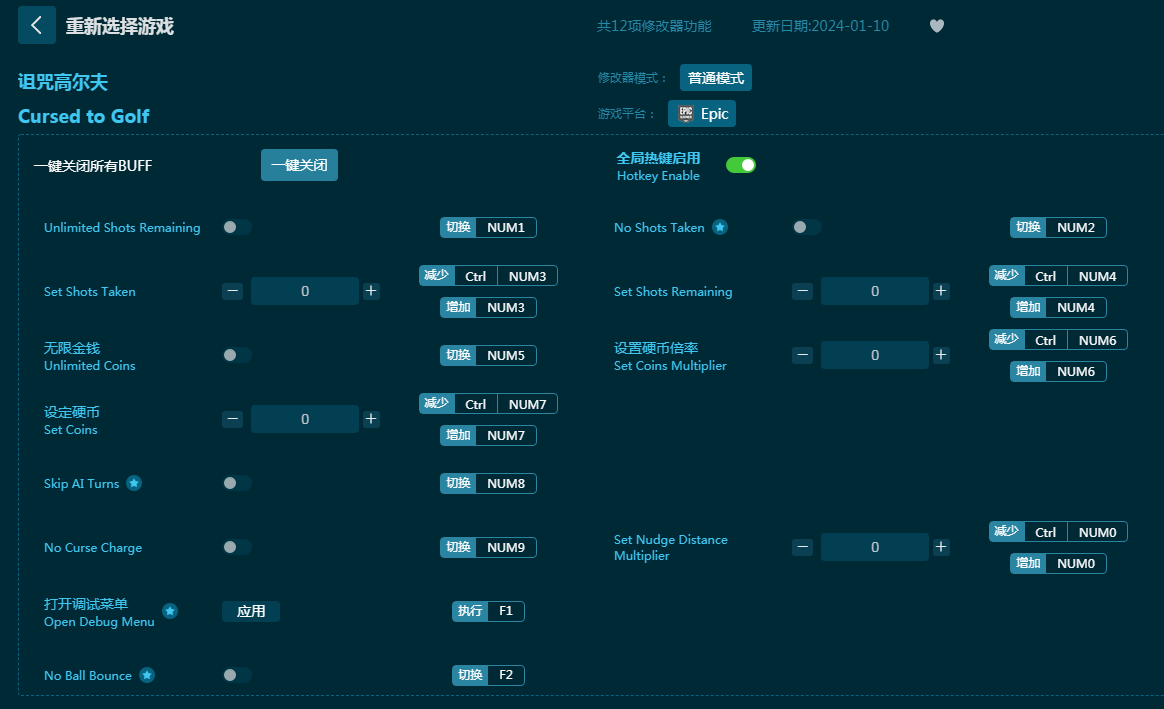Screen dimensions: 1164x709
Task: Enable the Unlimited Shots Remaining toggle
Action: point(237,227)
